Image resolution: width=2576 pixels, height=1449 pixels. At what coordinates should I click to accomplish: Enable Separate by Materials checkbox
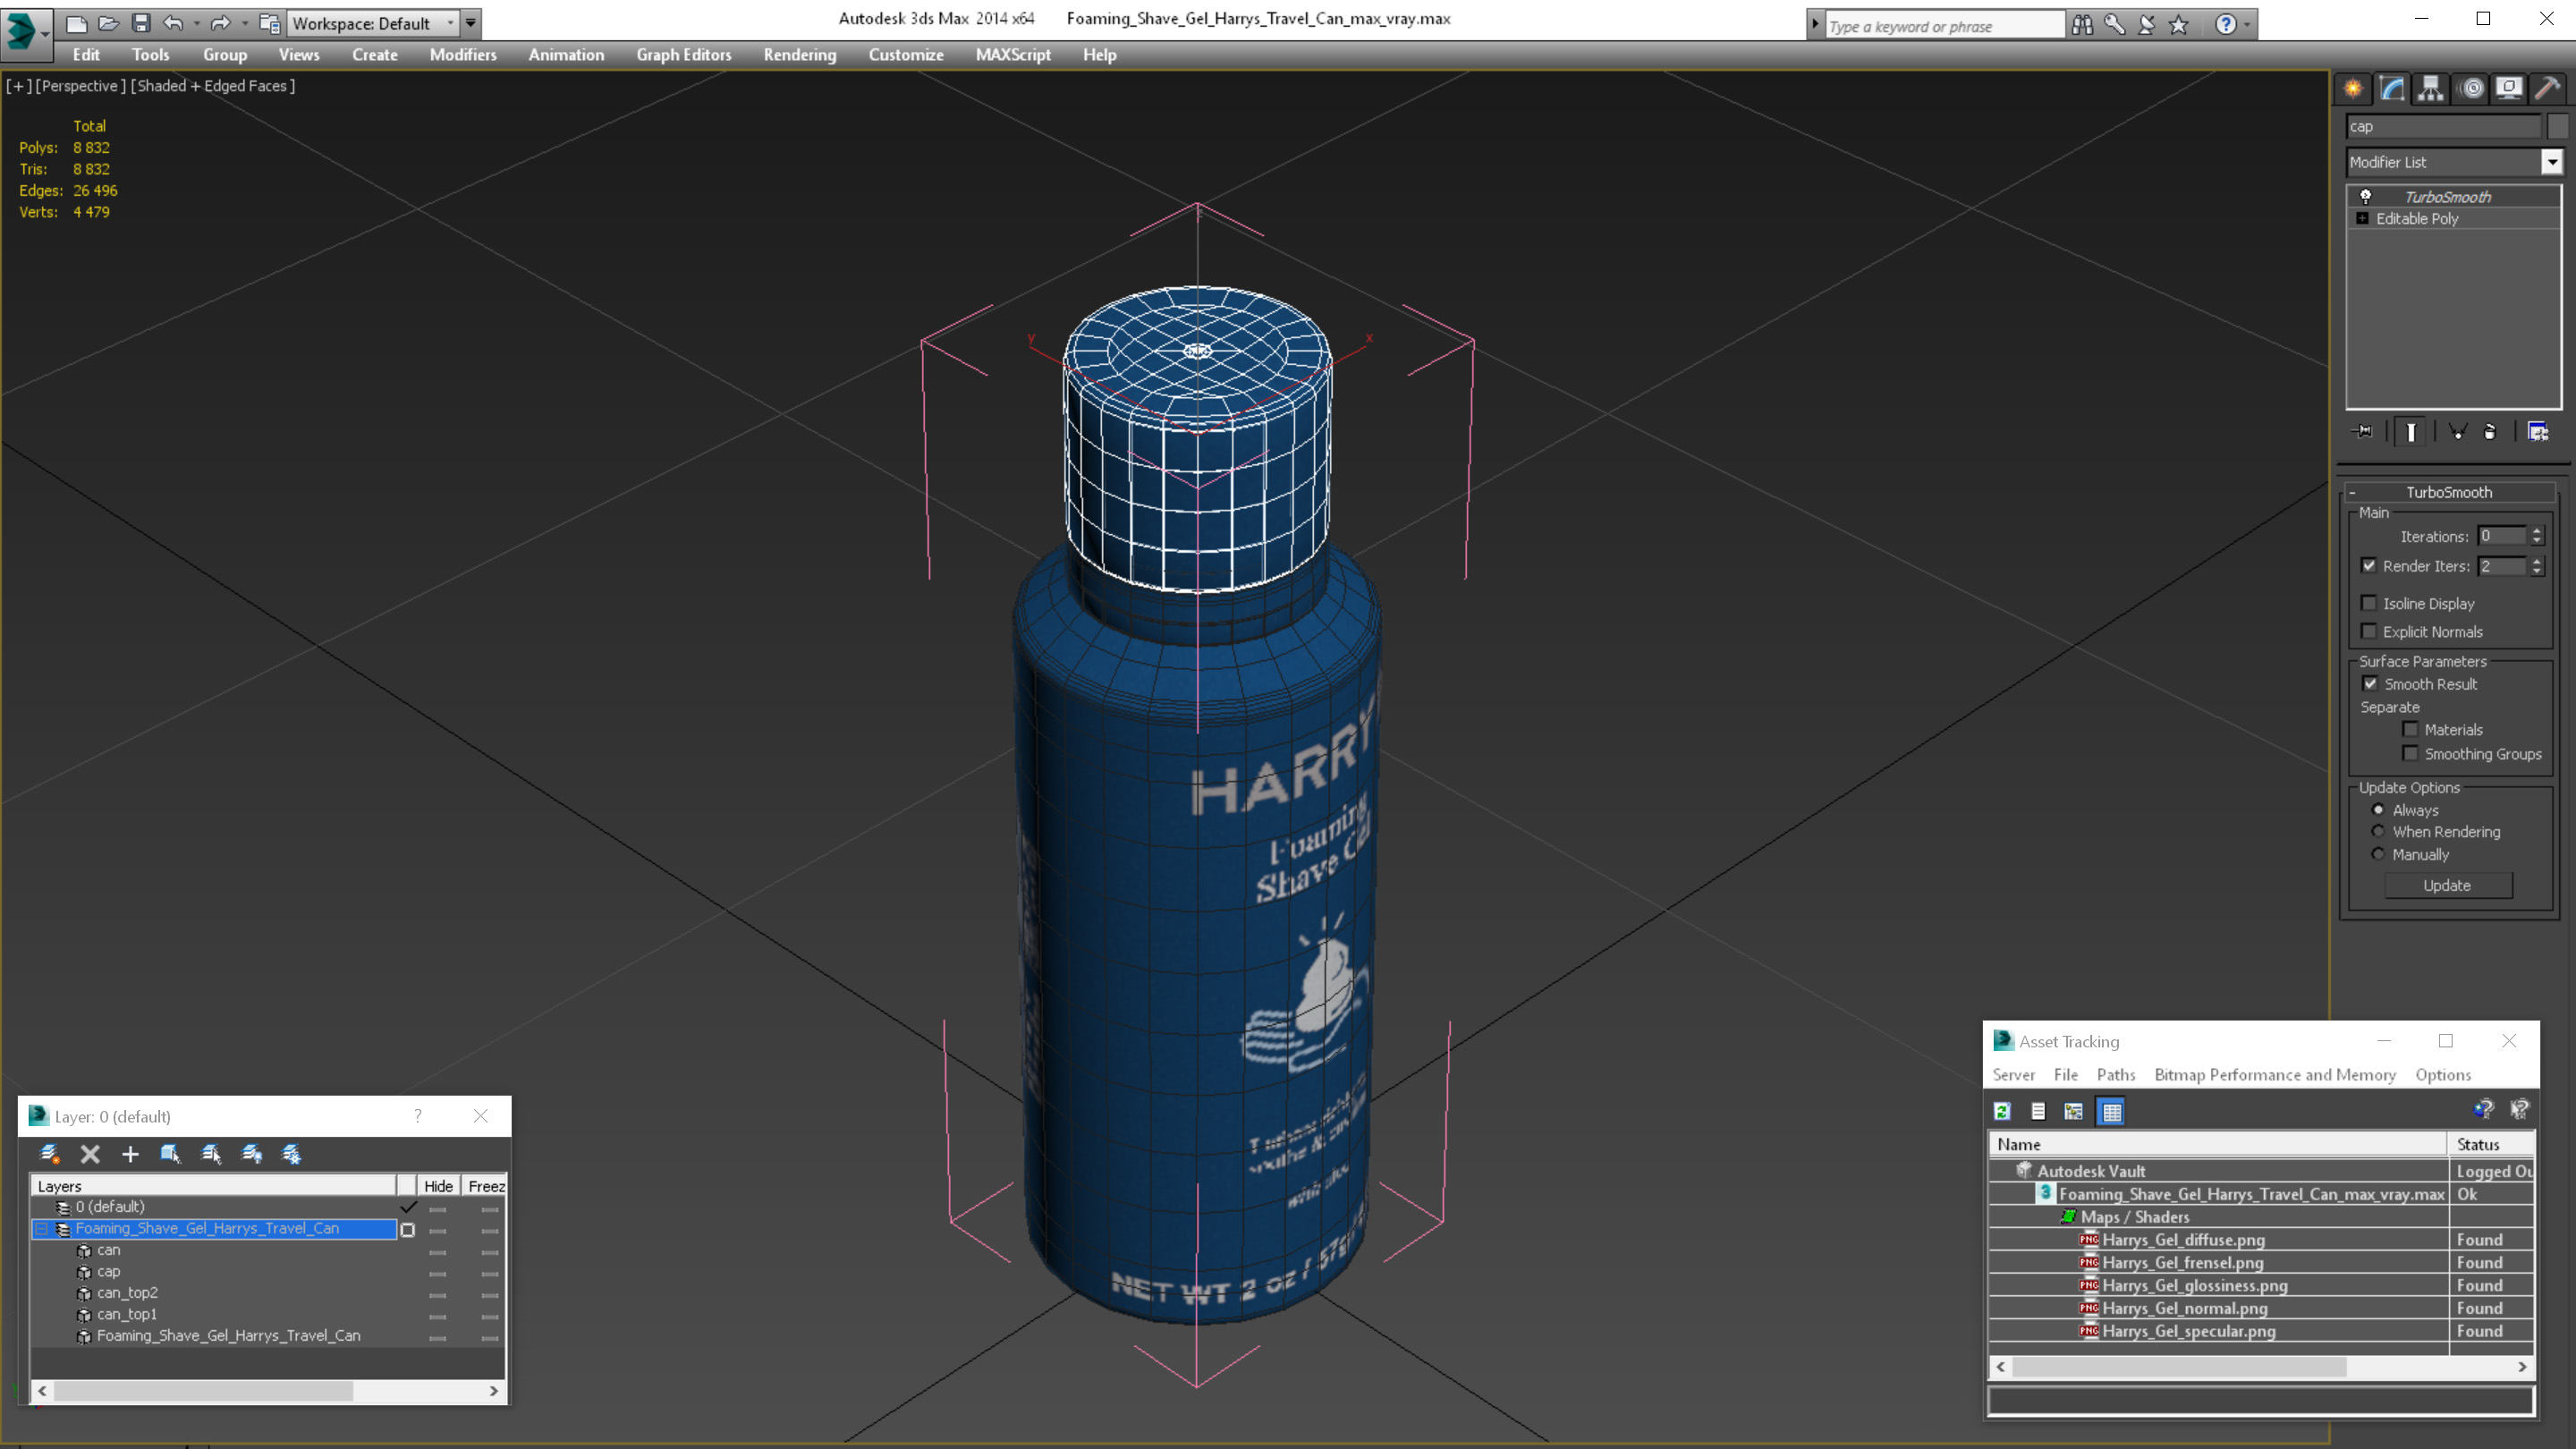pos(2410,729)
